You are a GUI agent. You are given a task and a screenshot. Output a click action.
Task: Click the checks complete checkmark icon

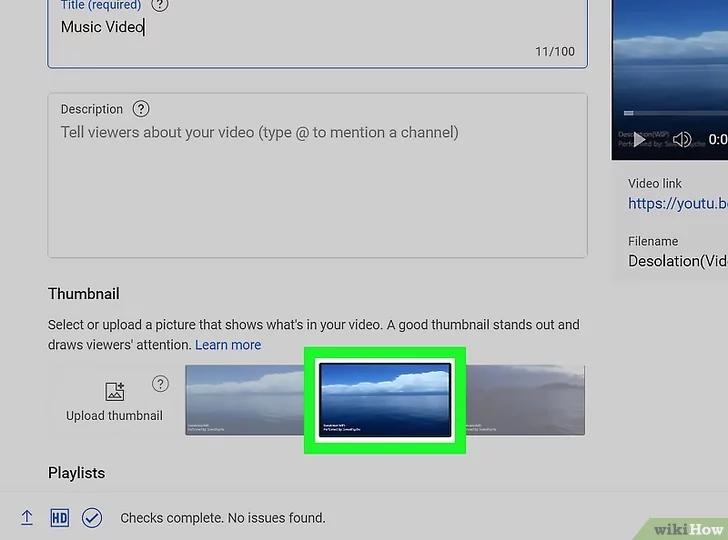[92, 518]
